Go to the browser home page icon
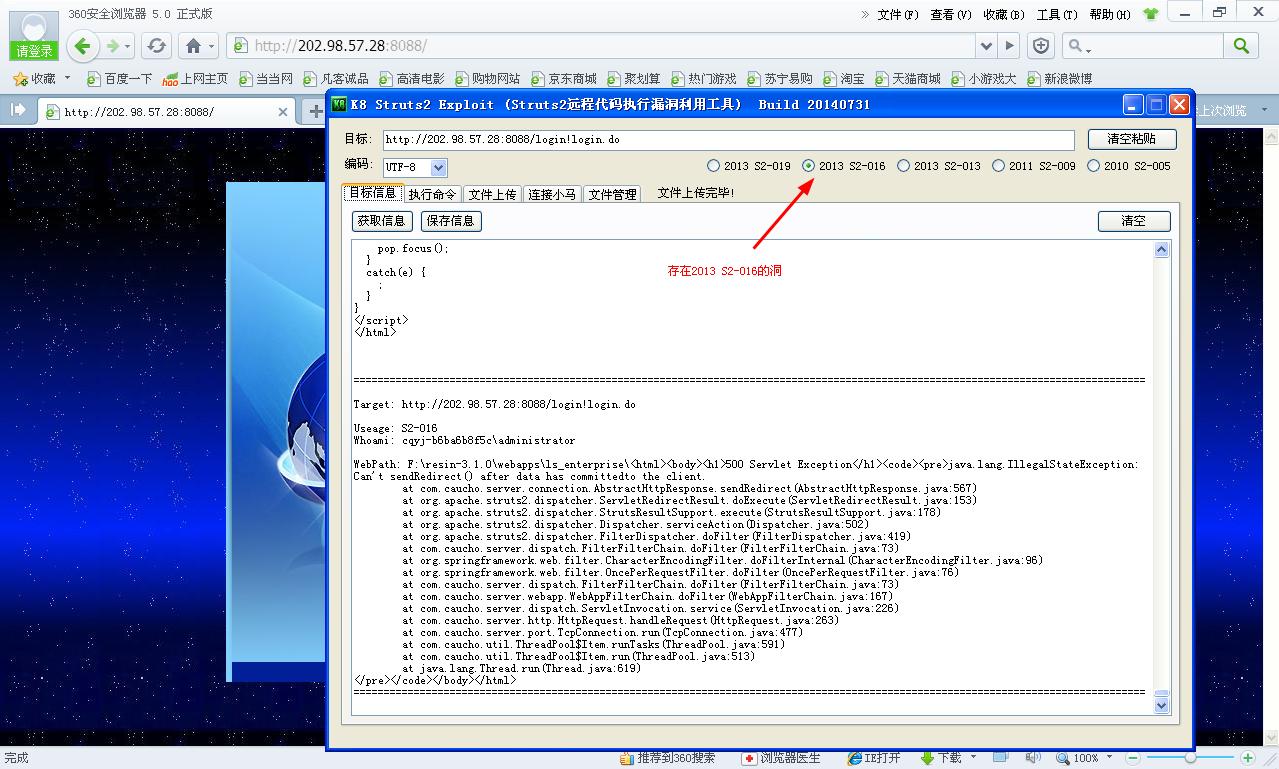Viewport: 1279px width, 769px height. click(194, 46)
